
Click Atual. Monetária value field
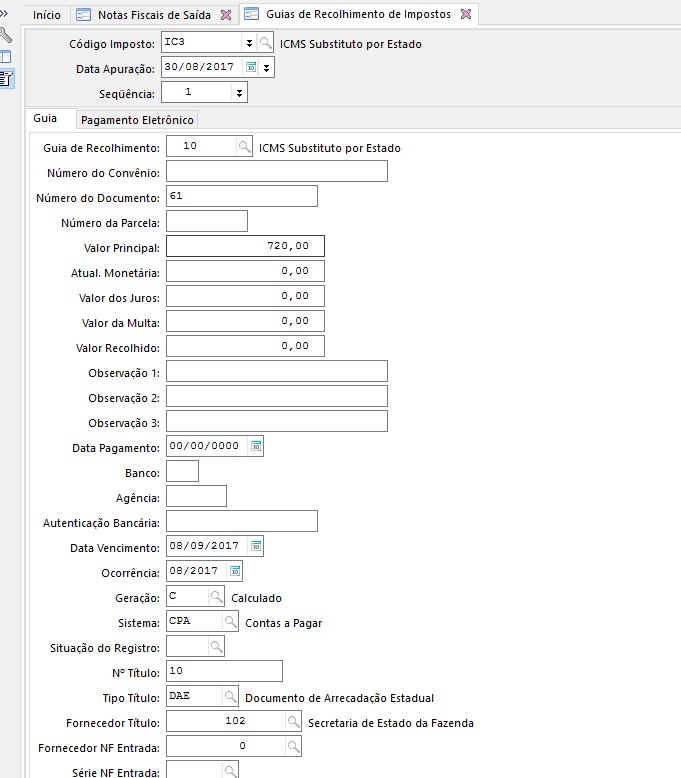point(245,271)
